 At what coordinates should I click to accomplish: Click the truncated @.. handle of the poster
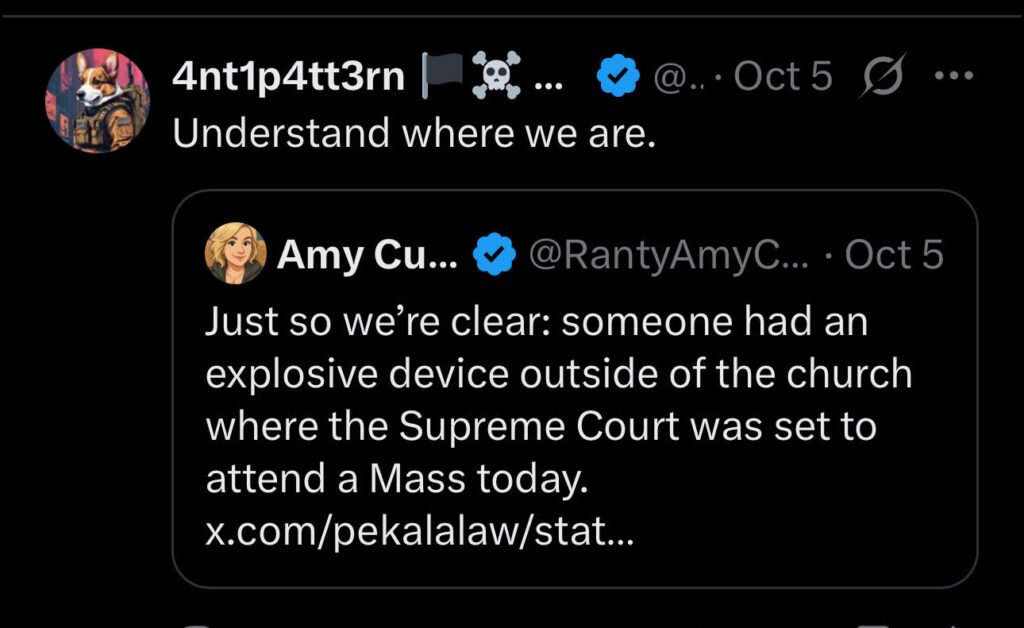tap(675, 77)
